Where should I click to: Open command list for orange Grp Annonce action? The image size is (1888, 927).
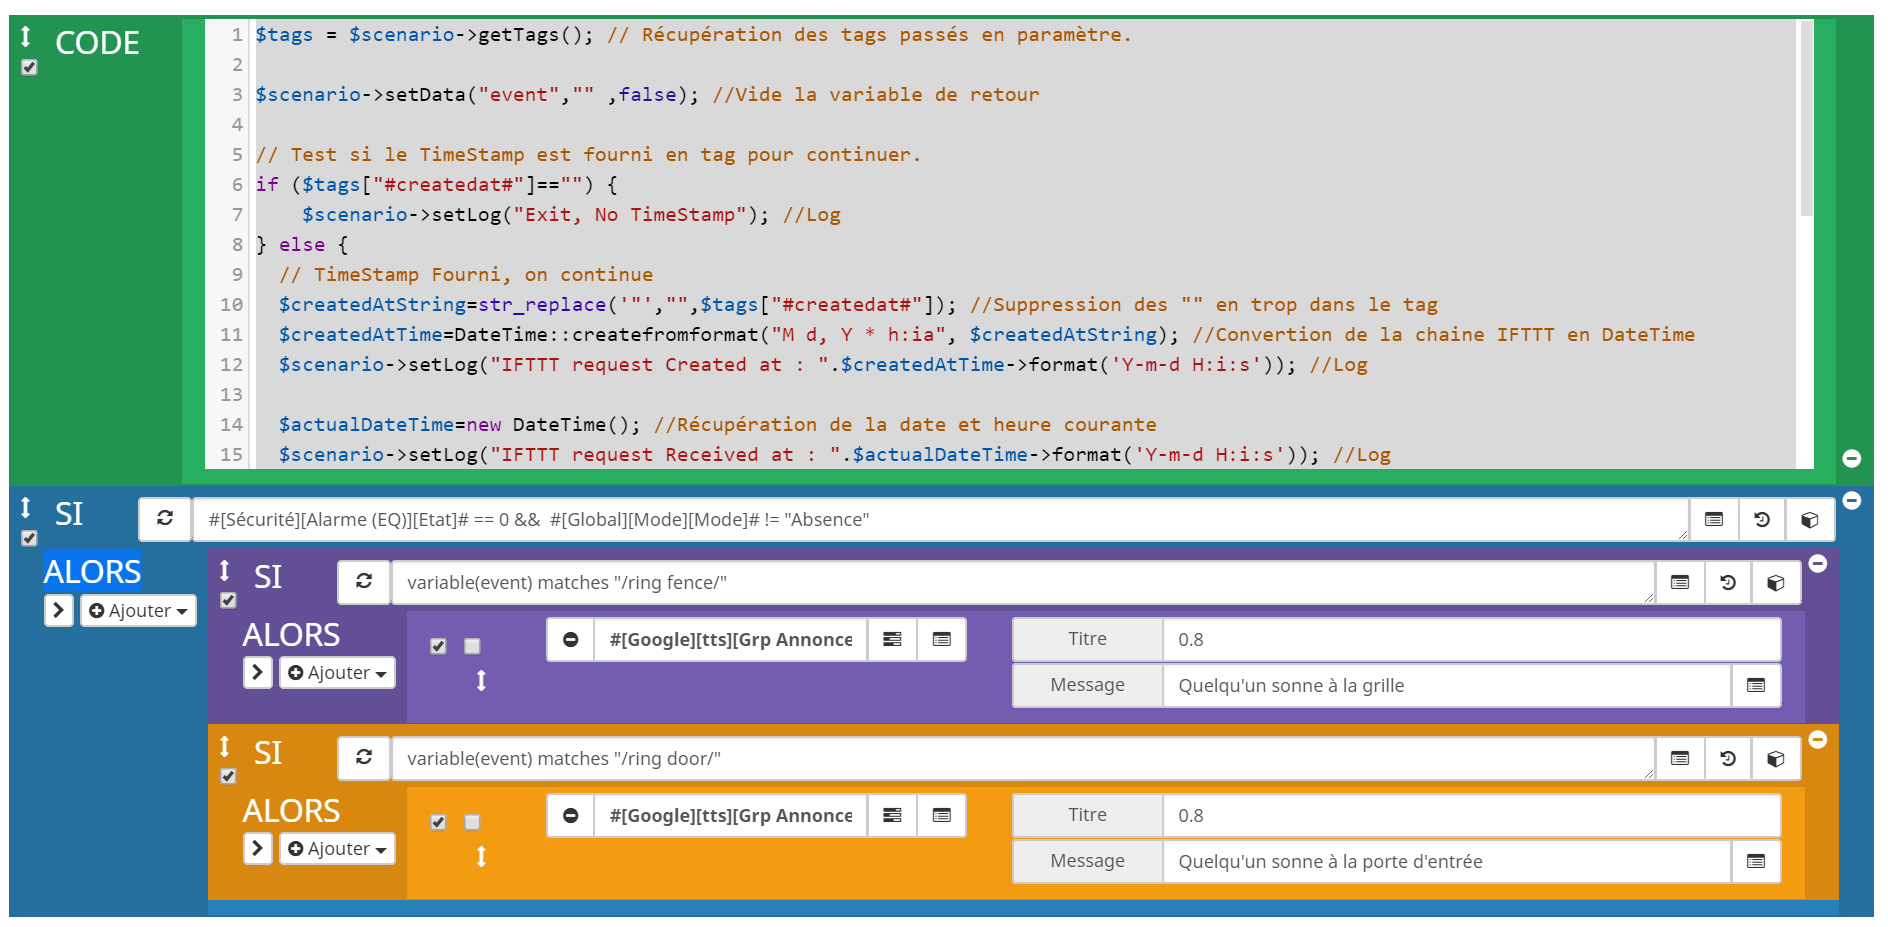click(x=942, y=816)
